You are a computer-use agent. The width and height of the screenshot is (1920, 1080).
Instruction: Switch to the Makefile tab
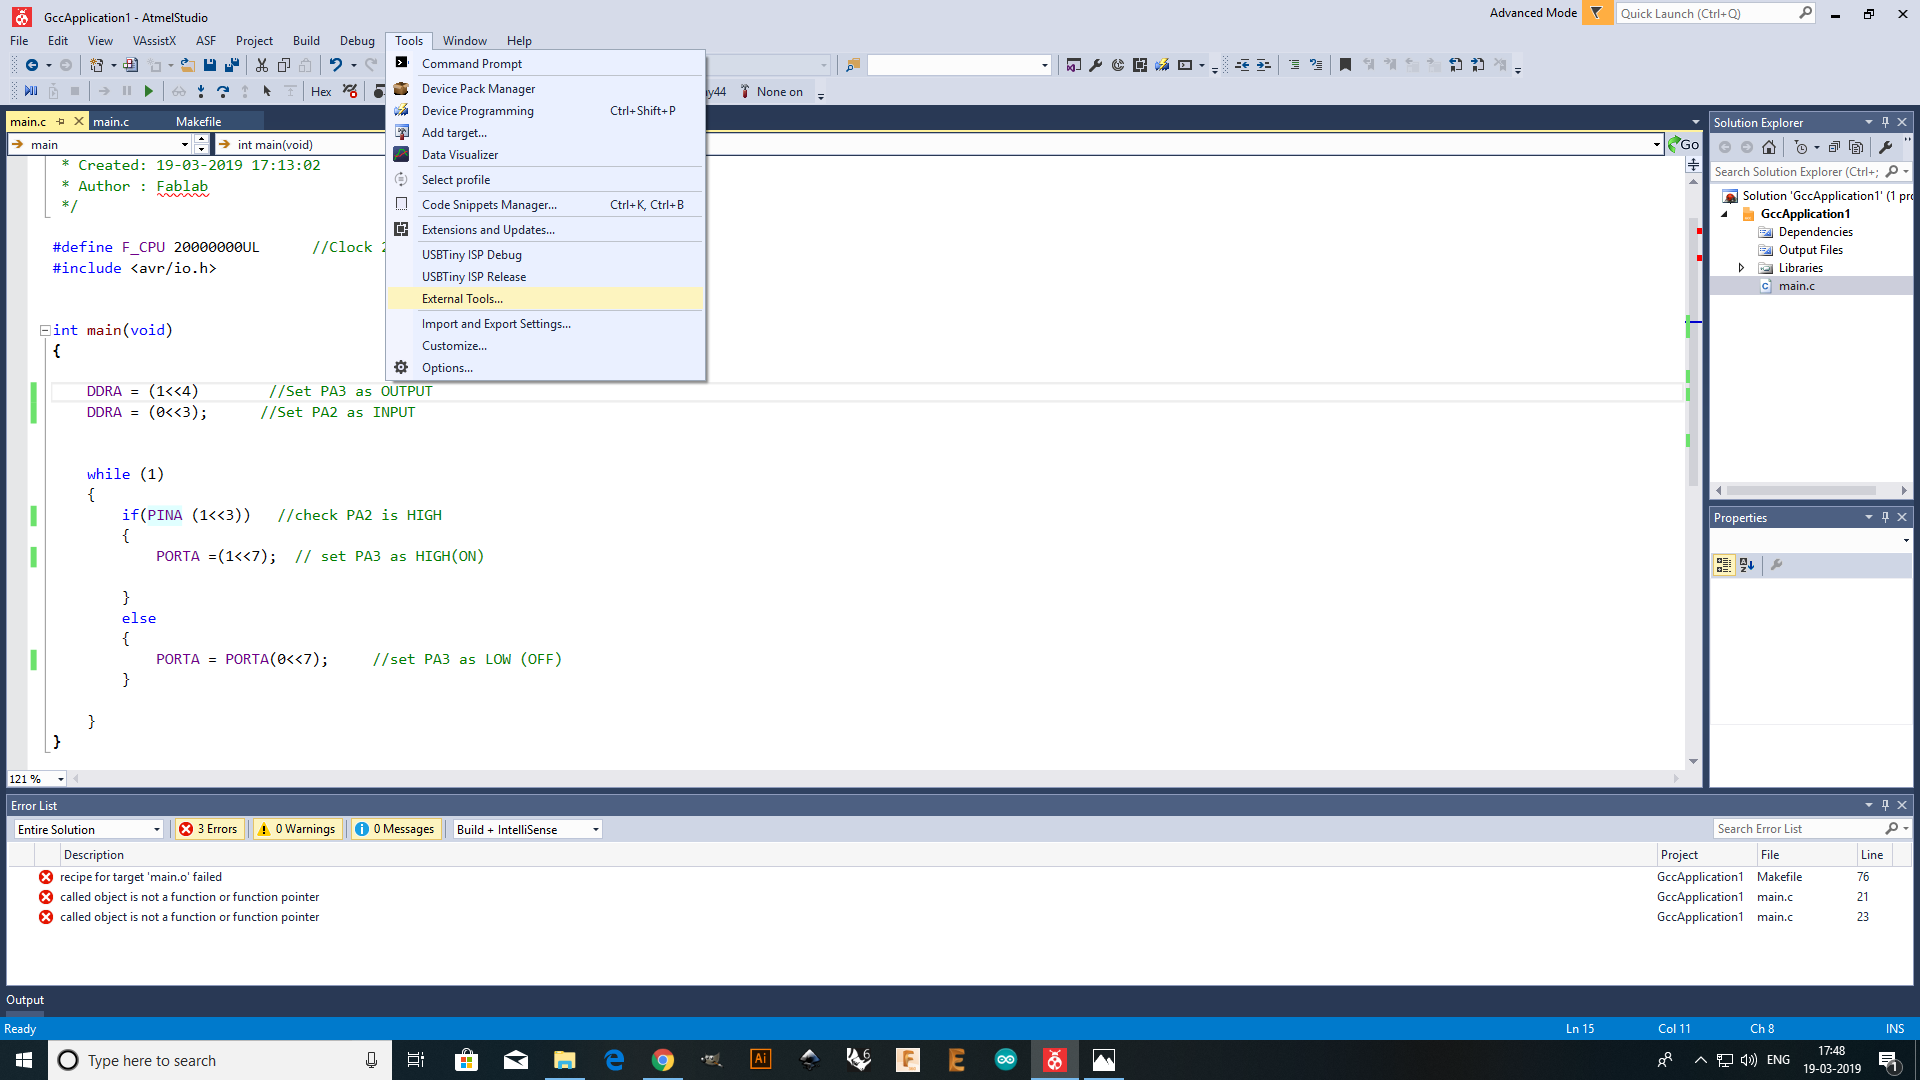[x=198, y=122]
